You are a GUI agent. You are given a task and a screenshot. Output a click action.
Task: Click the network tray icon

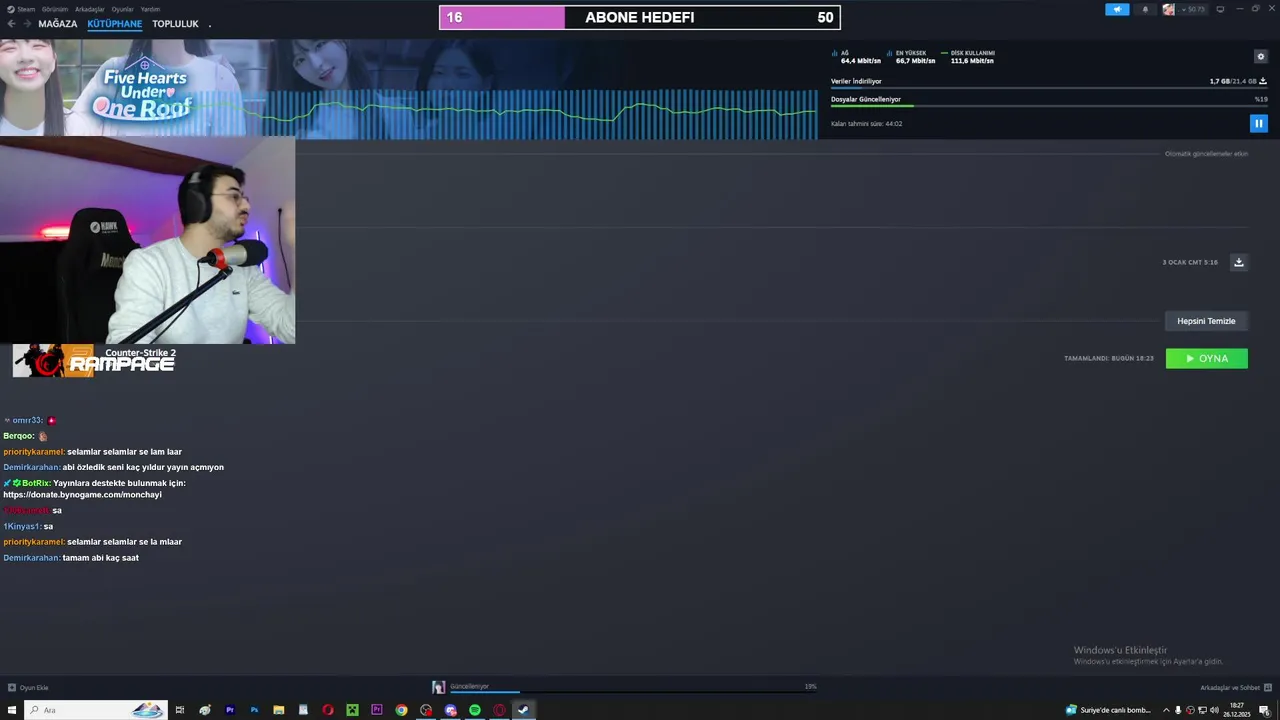pyautogui.click(x=1202, y=710)
